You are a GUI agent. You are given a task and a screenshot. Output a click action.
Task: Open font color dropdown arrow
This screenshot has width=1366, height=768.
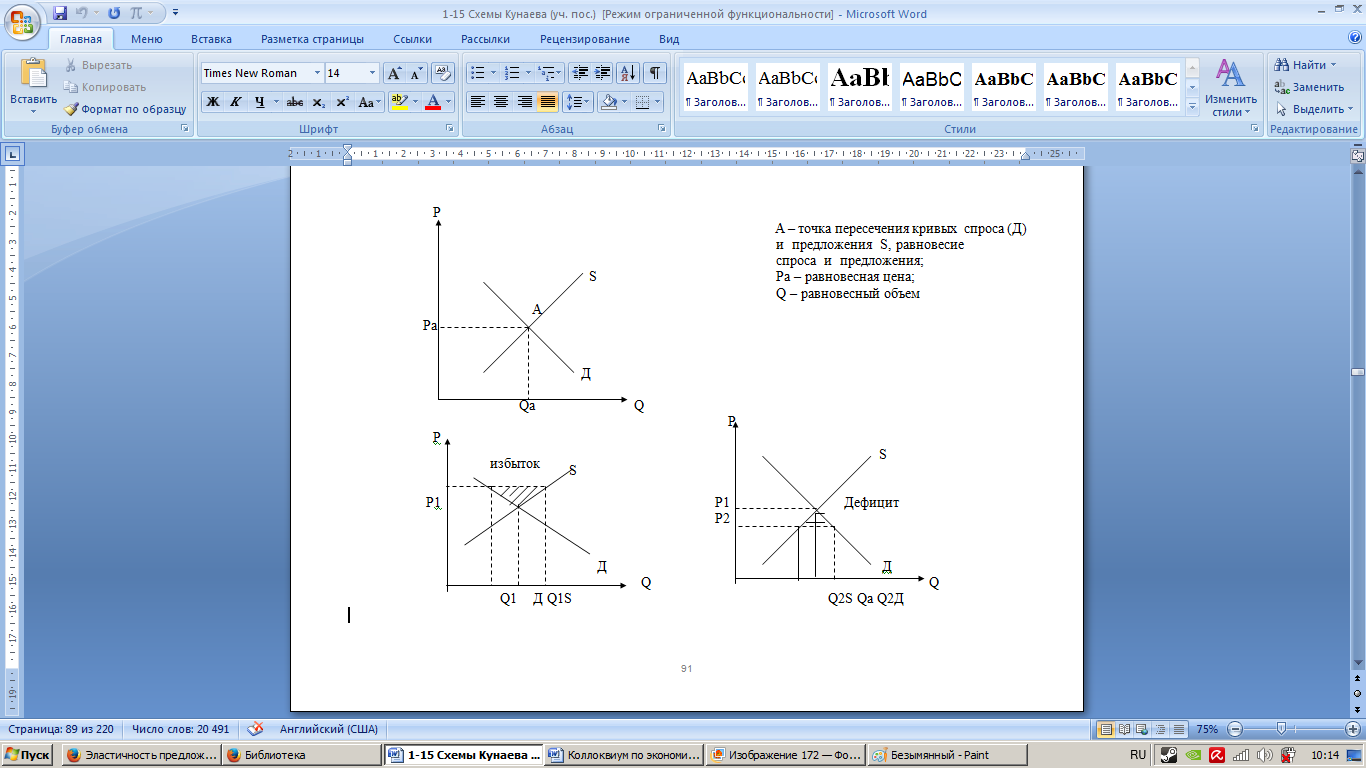pyautogui.click(x=446, y=102)
